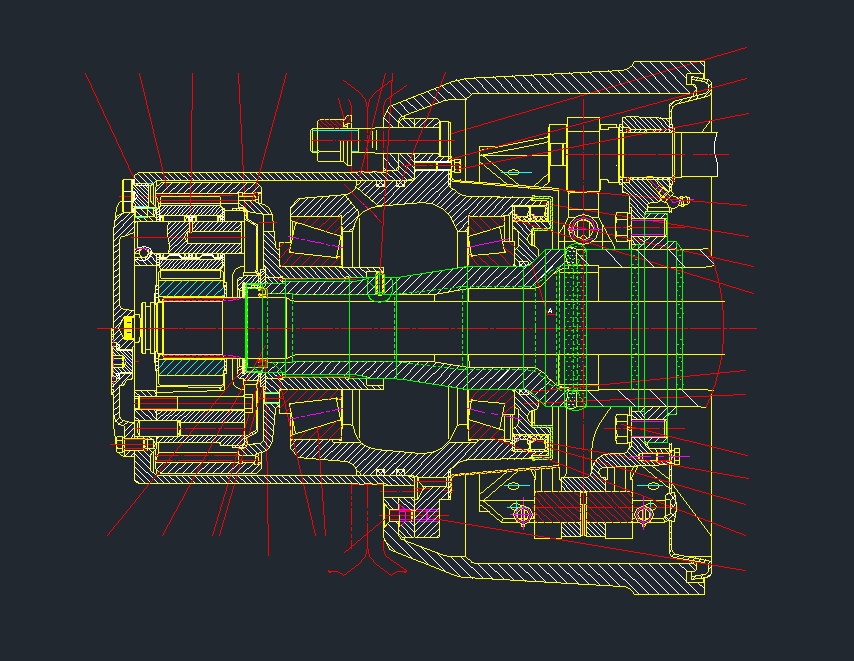Select the grease nipple fitting at upper right
The height and width of the screenshot is (661, 854).
pyautogui.click(x=682, y=199)
